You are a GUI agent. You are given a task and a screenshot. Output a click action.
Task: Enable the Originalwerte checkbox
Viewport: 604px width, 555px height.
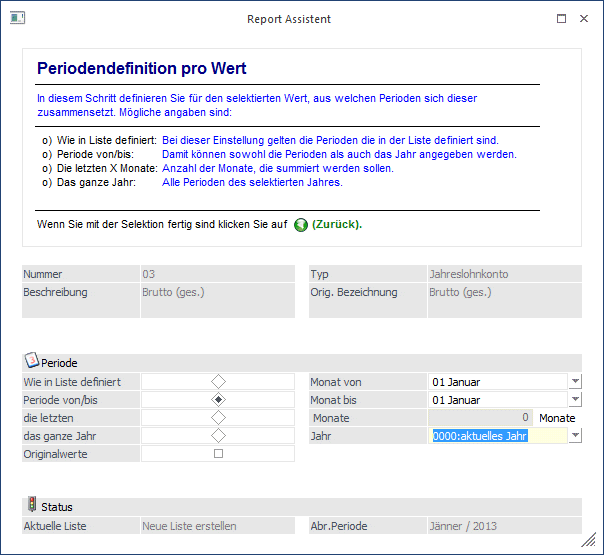coord(218,454)
